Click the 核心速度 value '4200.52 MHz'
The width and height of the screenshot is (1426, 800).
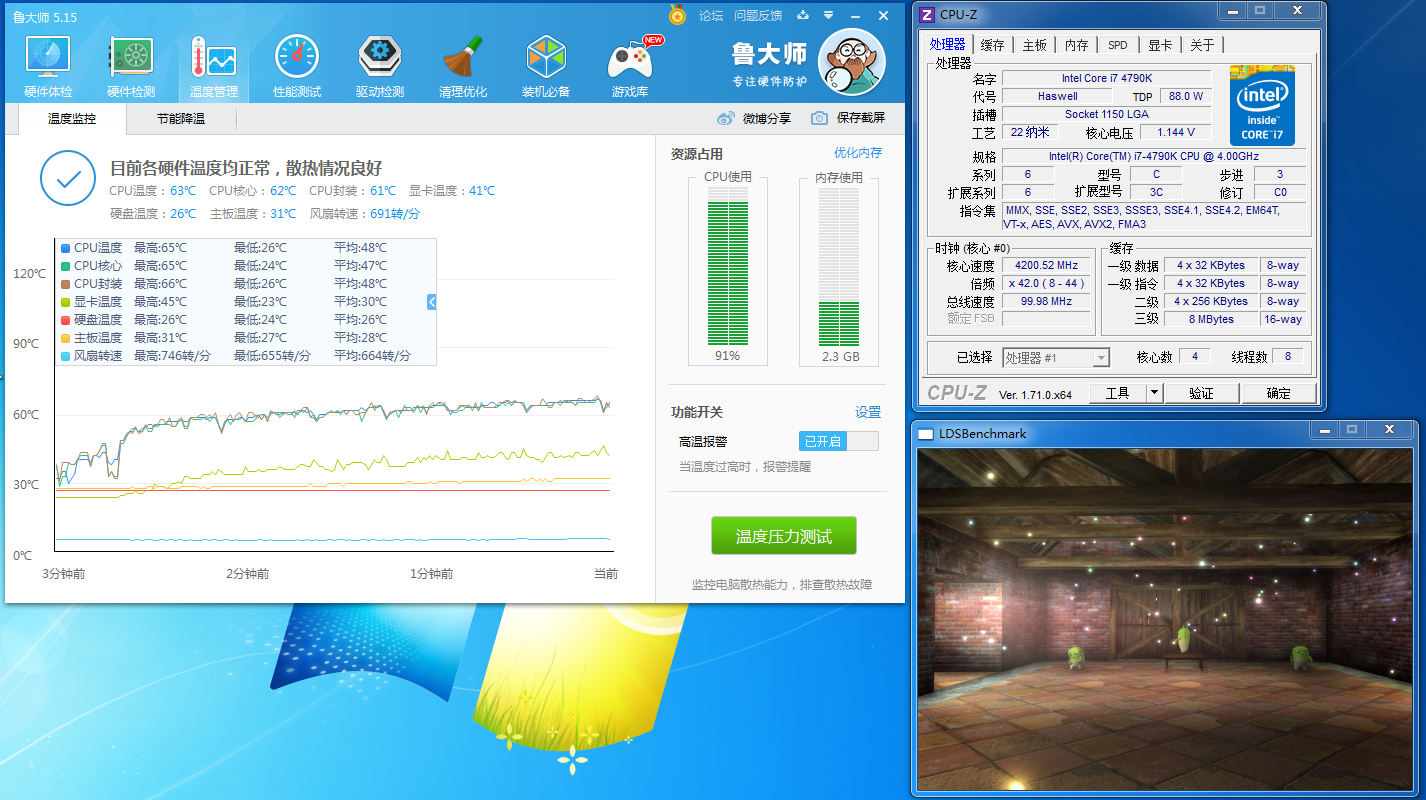point(1046,265)
